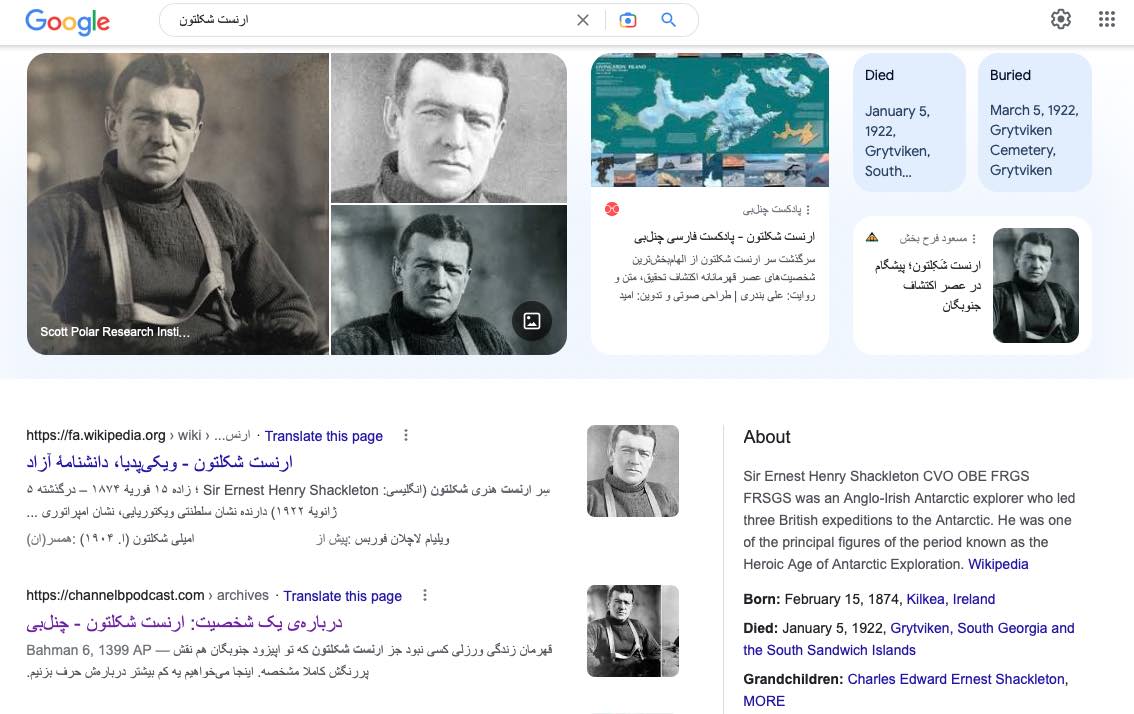1134x714 pixels.
Task: Open Kilkea birthplace link
Action: (925, 599)
